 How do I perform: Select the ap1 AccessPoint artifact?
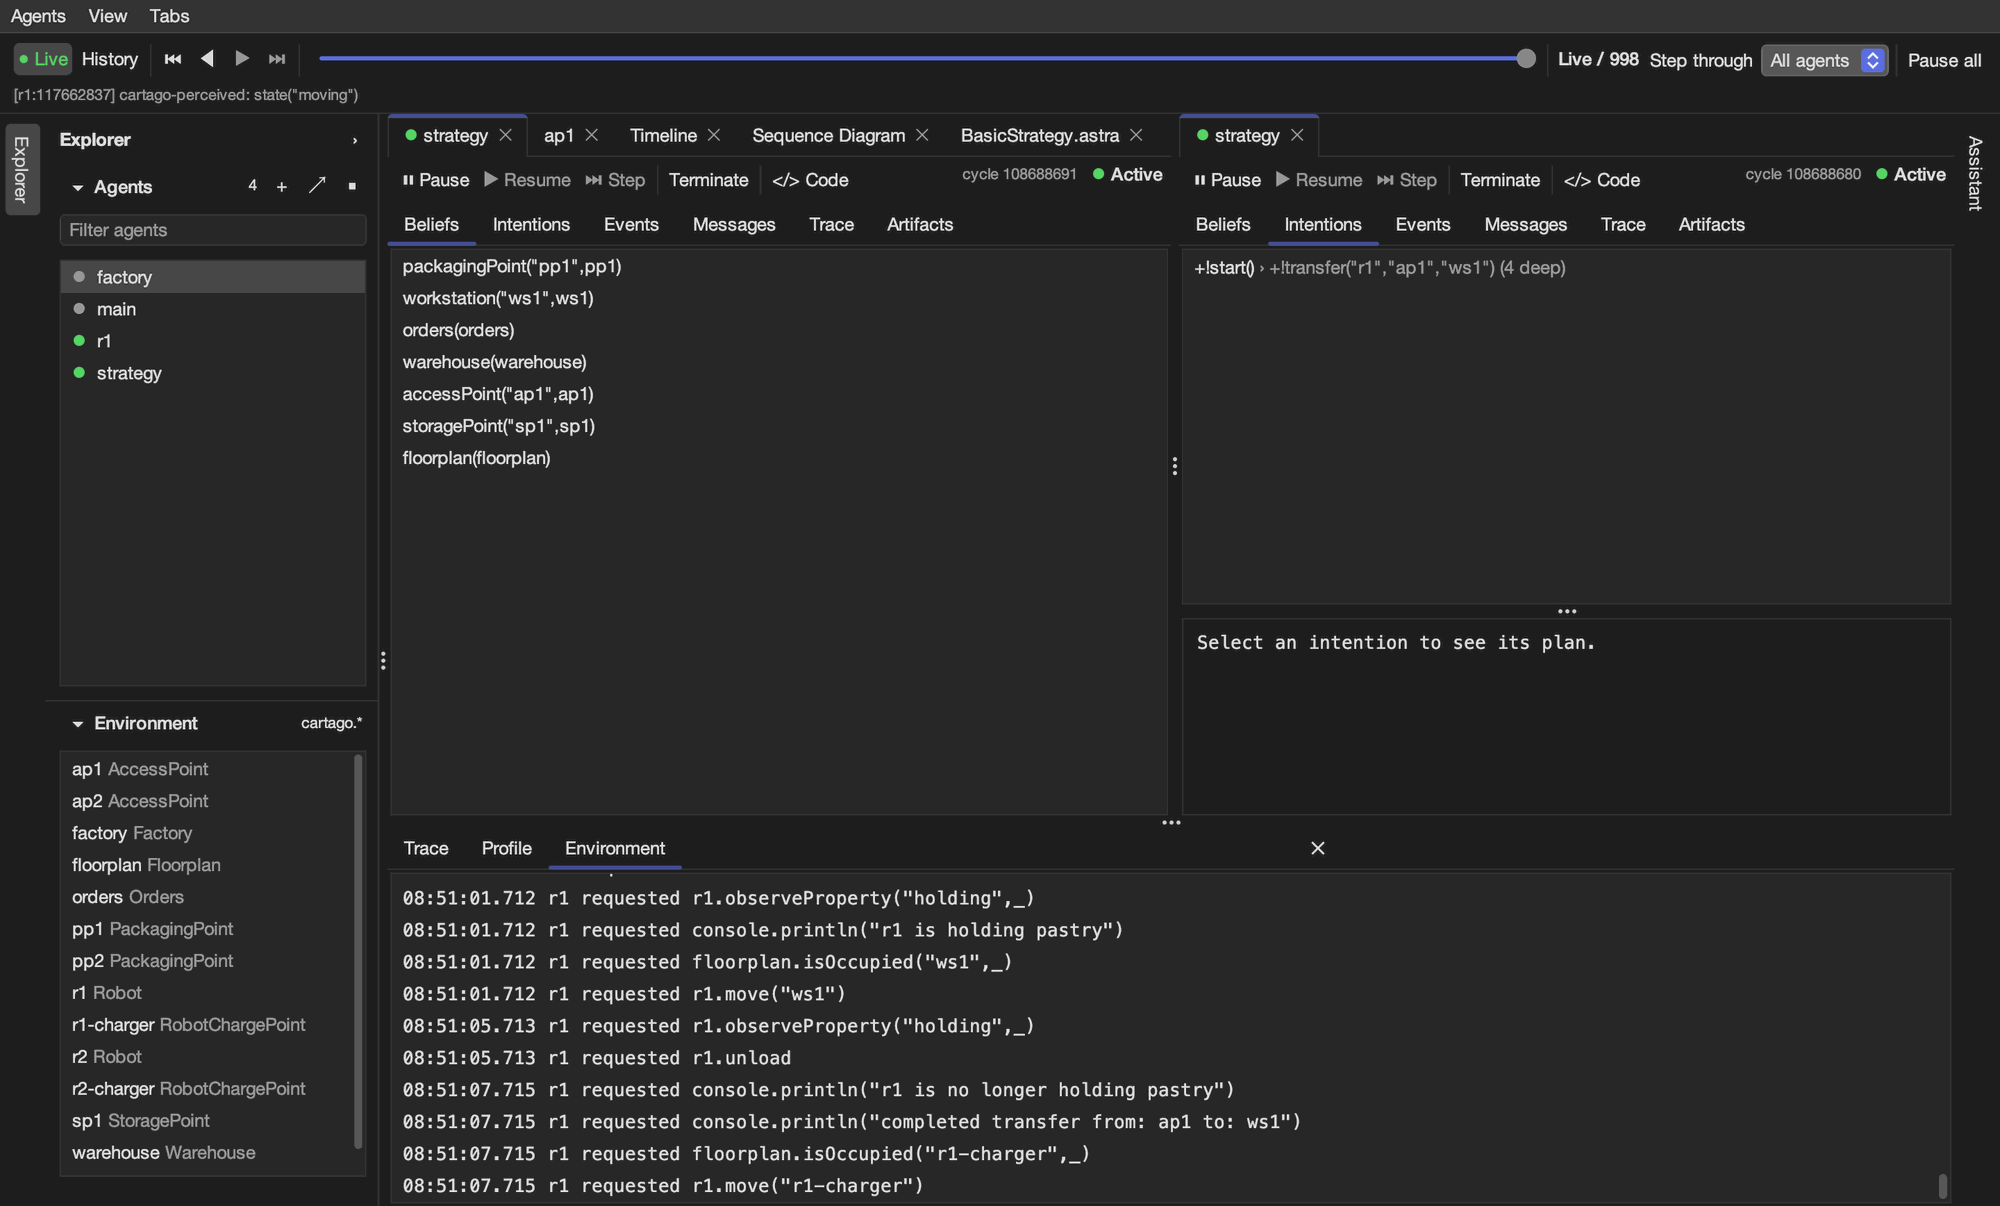click(206, 769)
